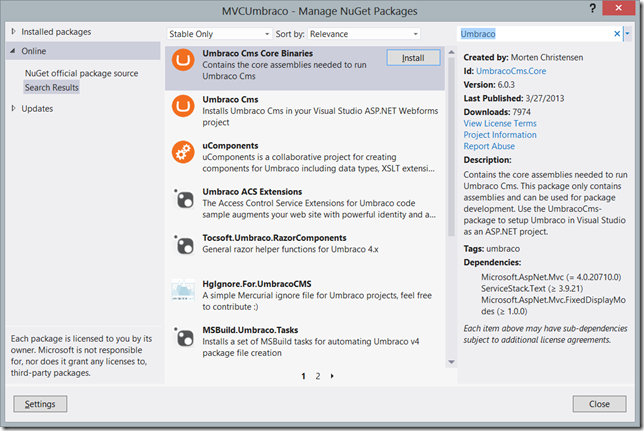This screenshot has height=431, width=644.
Task: Expand the Updates section
Action: pos(14,108)
